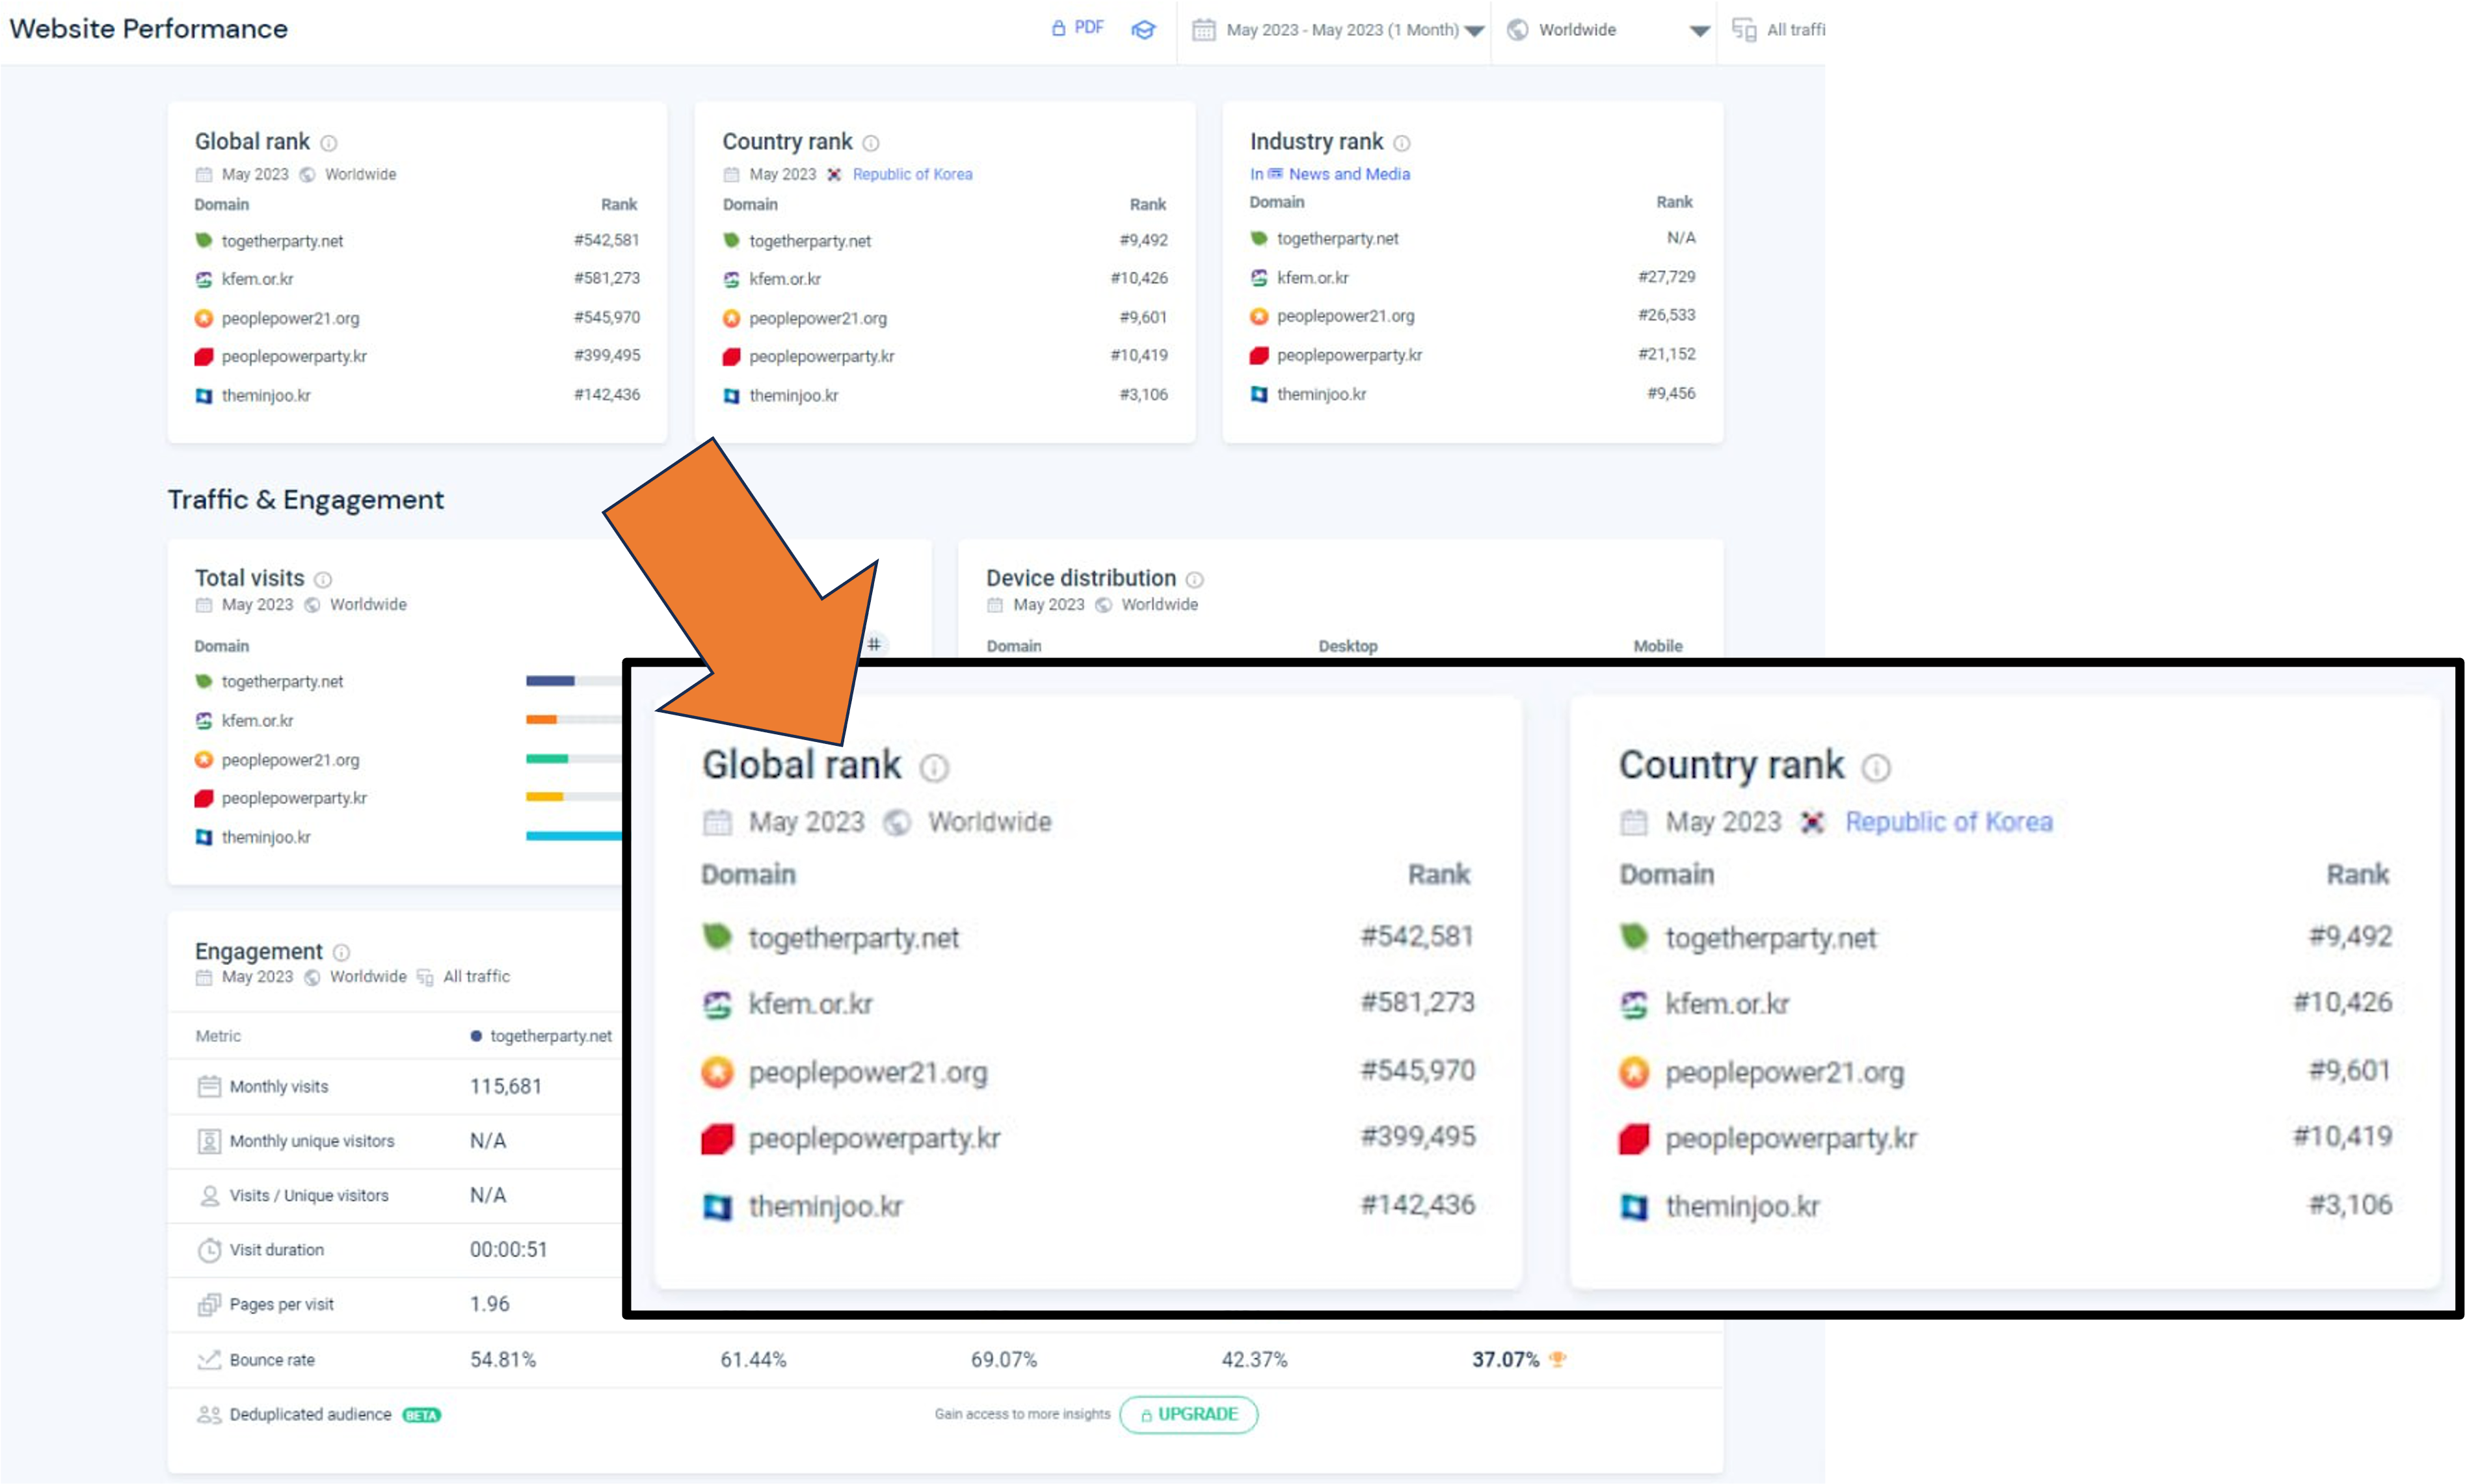
Task: Click the Visit duration clock icon
Action: click(x=208, y=1250)
